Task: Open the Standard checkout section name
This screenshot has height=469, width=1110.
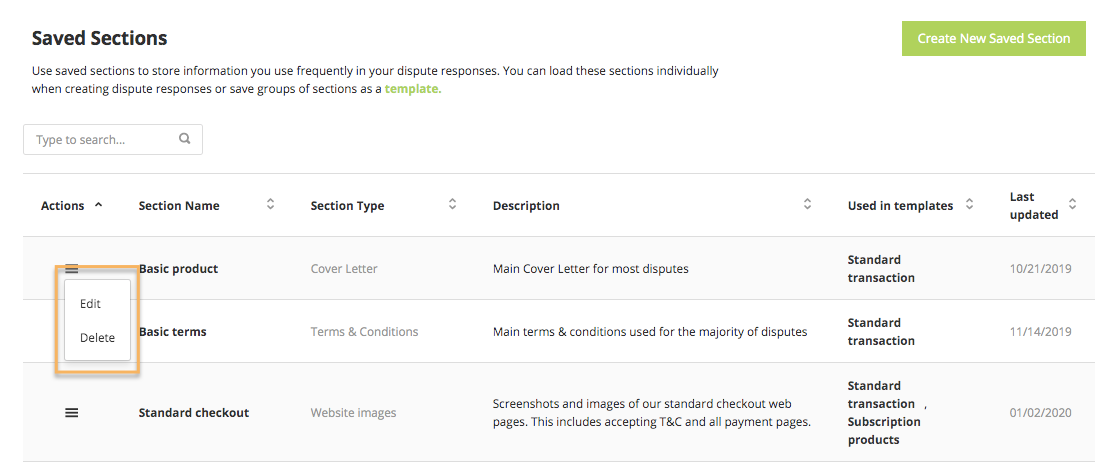Action: pyautogui.click(x=193, y=412)
